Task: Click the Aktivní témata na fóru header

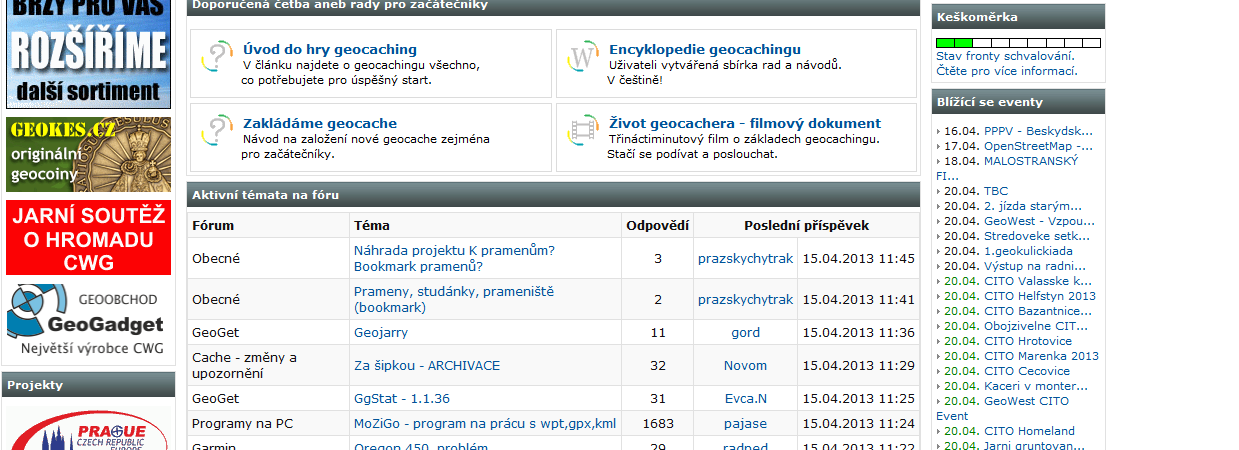Action: [553, 194]
